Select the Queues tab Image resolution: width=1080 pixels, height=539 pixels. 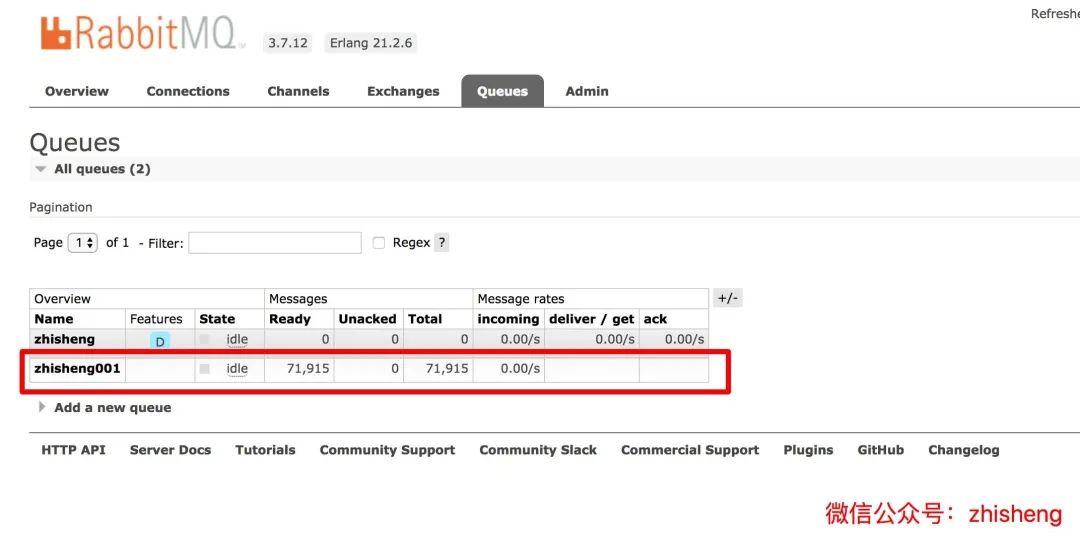point(502,91)
